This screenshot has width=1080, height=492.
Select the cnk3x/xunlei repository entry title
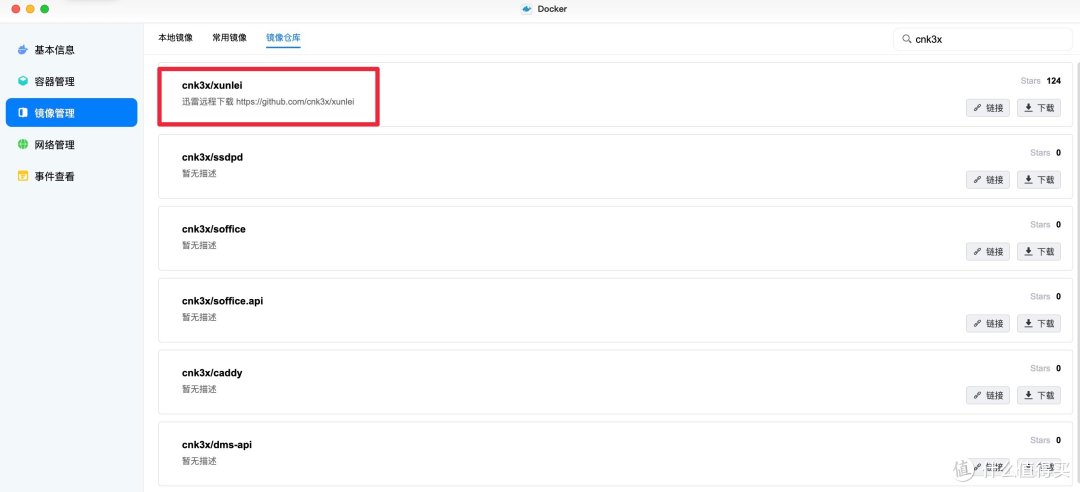[212, 85]
